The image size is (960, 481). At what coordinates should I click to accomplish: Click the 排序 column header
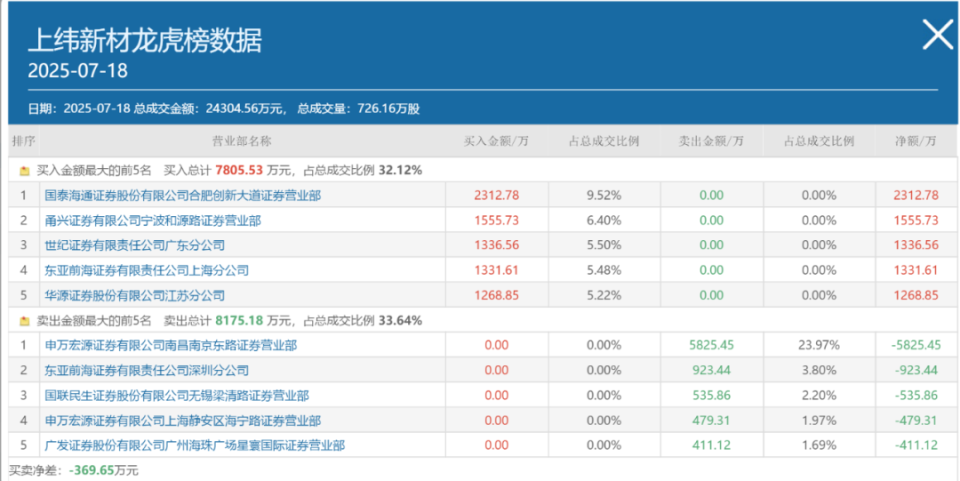click(x=24, y=141)
